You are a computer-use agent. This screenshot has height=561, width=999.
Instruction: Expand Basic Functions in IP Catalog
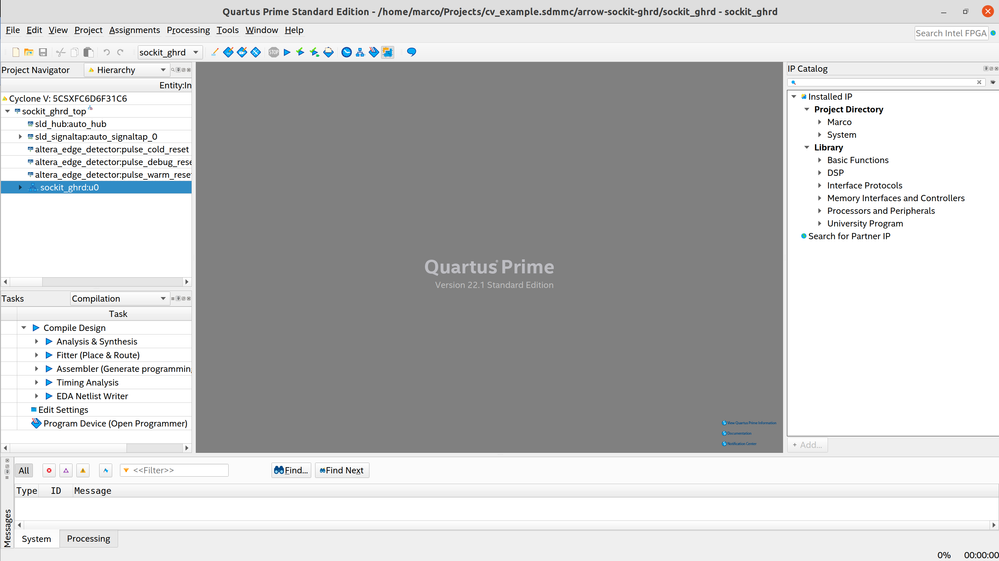[820, 160]
